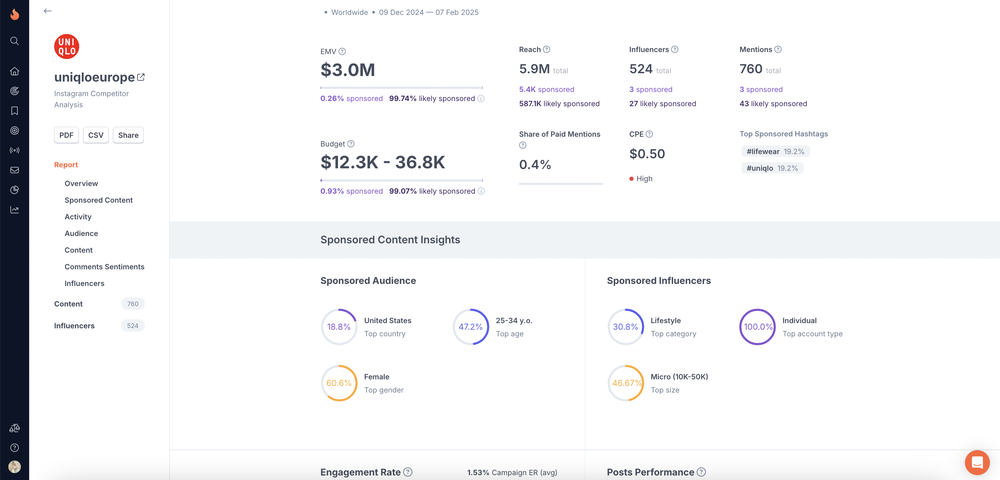This screenshot has height=480, width=1000.
Task: Click the Uniqlo logo thumbnail
Action: point(67,47)
